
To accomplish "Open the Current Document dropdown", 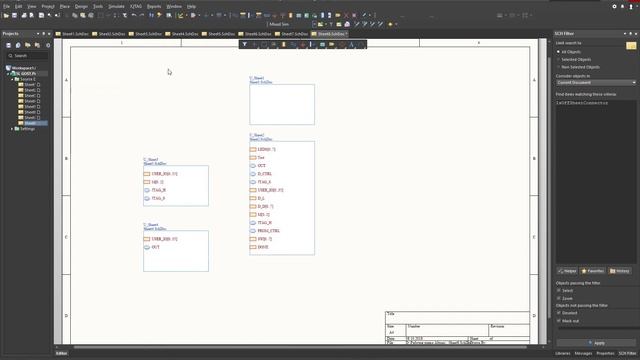I will click(x=596, y=82).
